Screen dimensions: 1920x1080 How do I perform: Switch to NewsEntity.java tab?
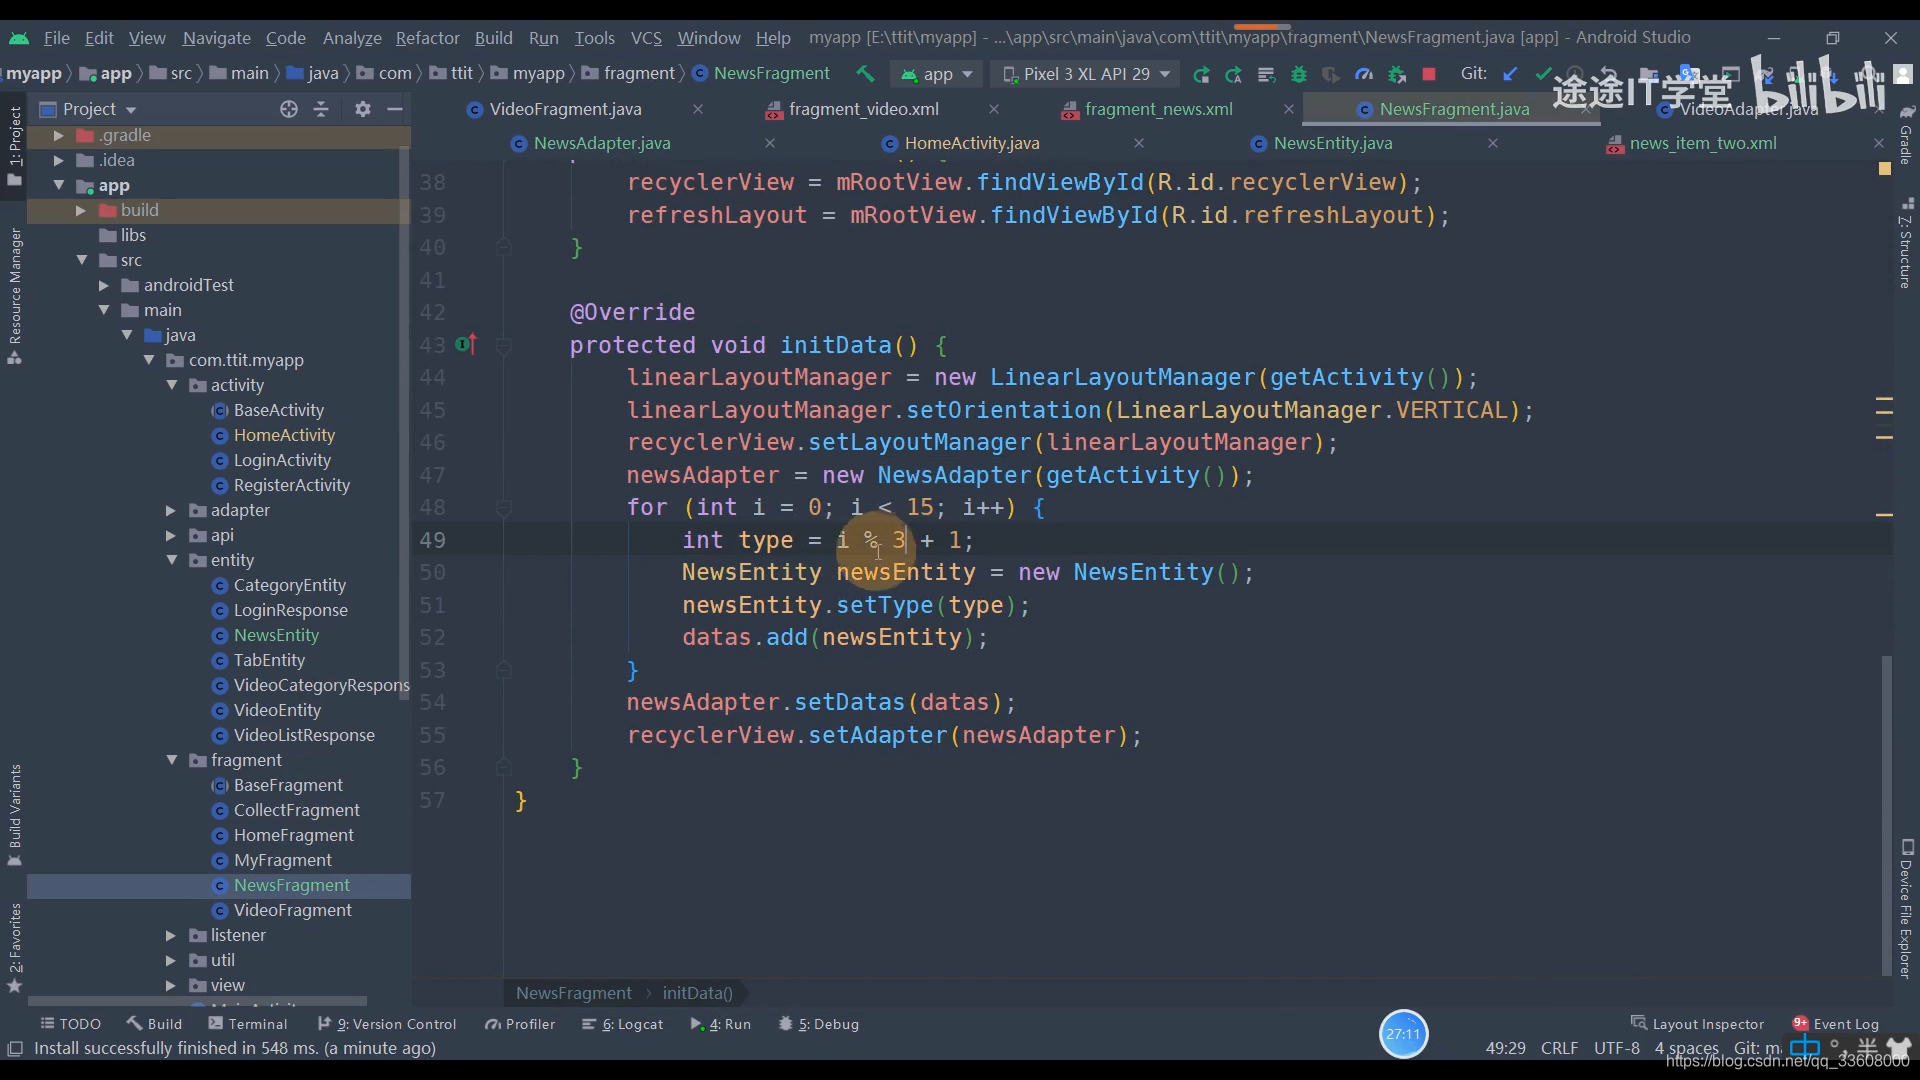pyautogui.click(x=1332, y=143)
